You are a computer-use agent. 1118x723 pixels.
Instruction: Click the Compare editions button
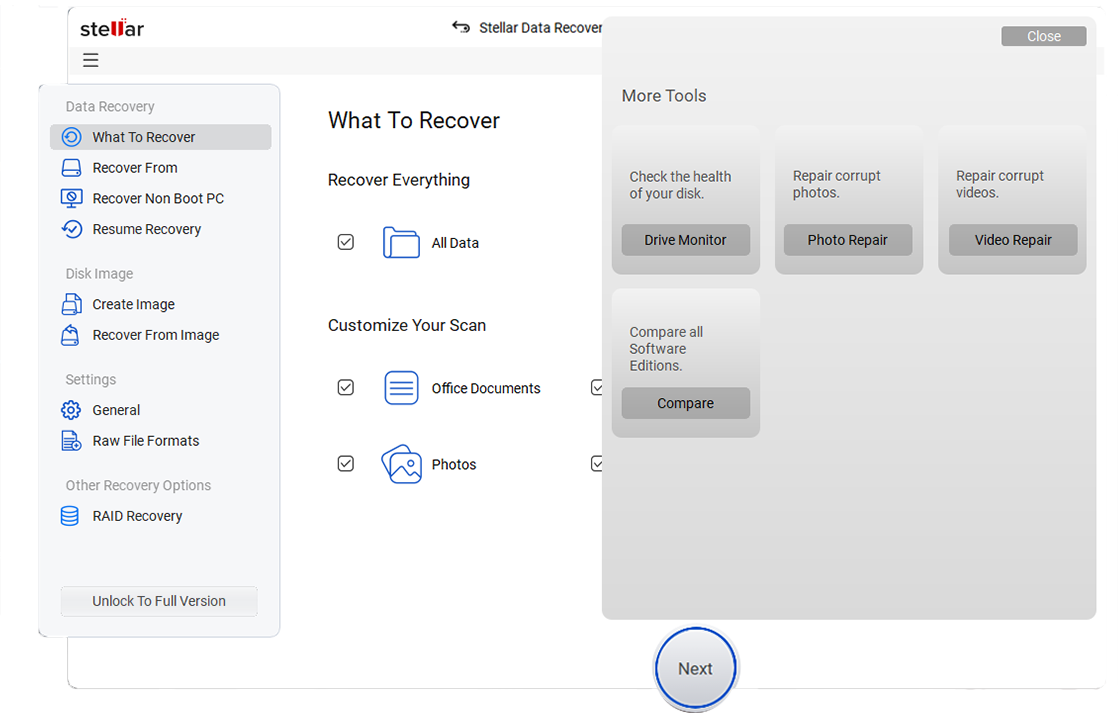[685, 404]
